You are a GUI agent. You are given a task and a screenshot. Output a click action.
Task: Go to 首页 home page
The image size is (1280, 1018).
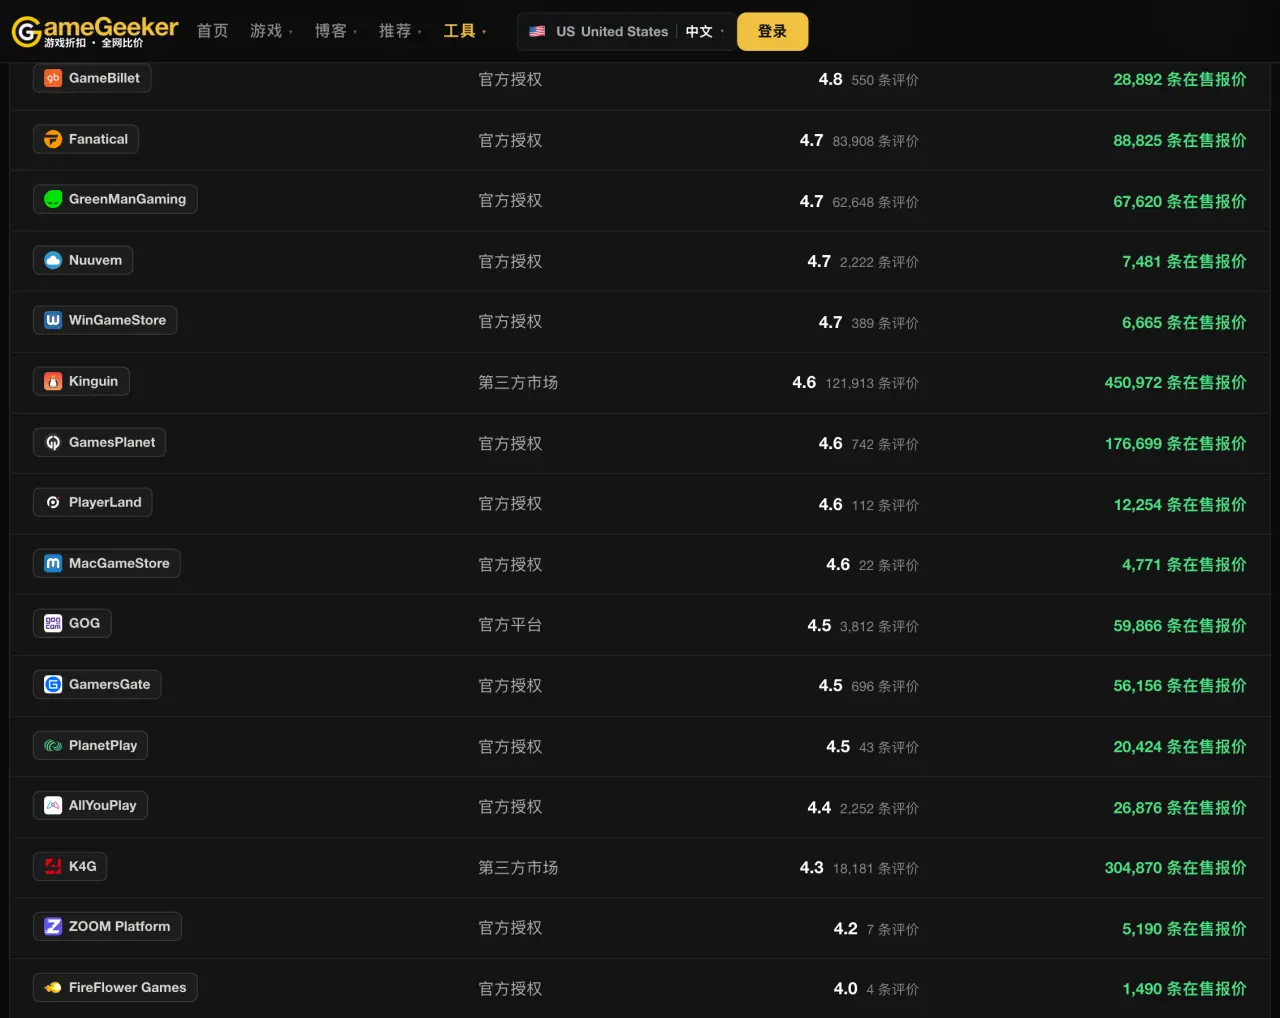point(212,31)
